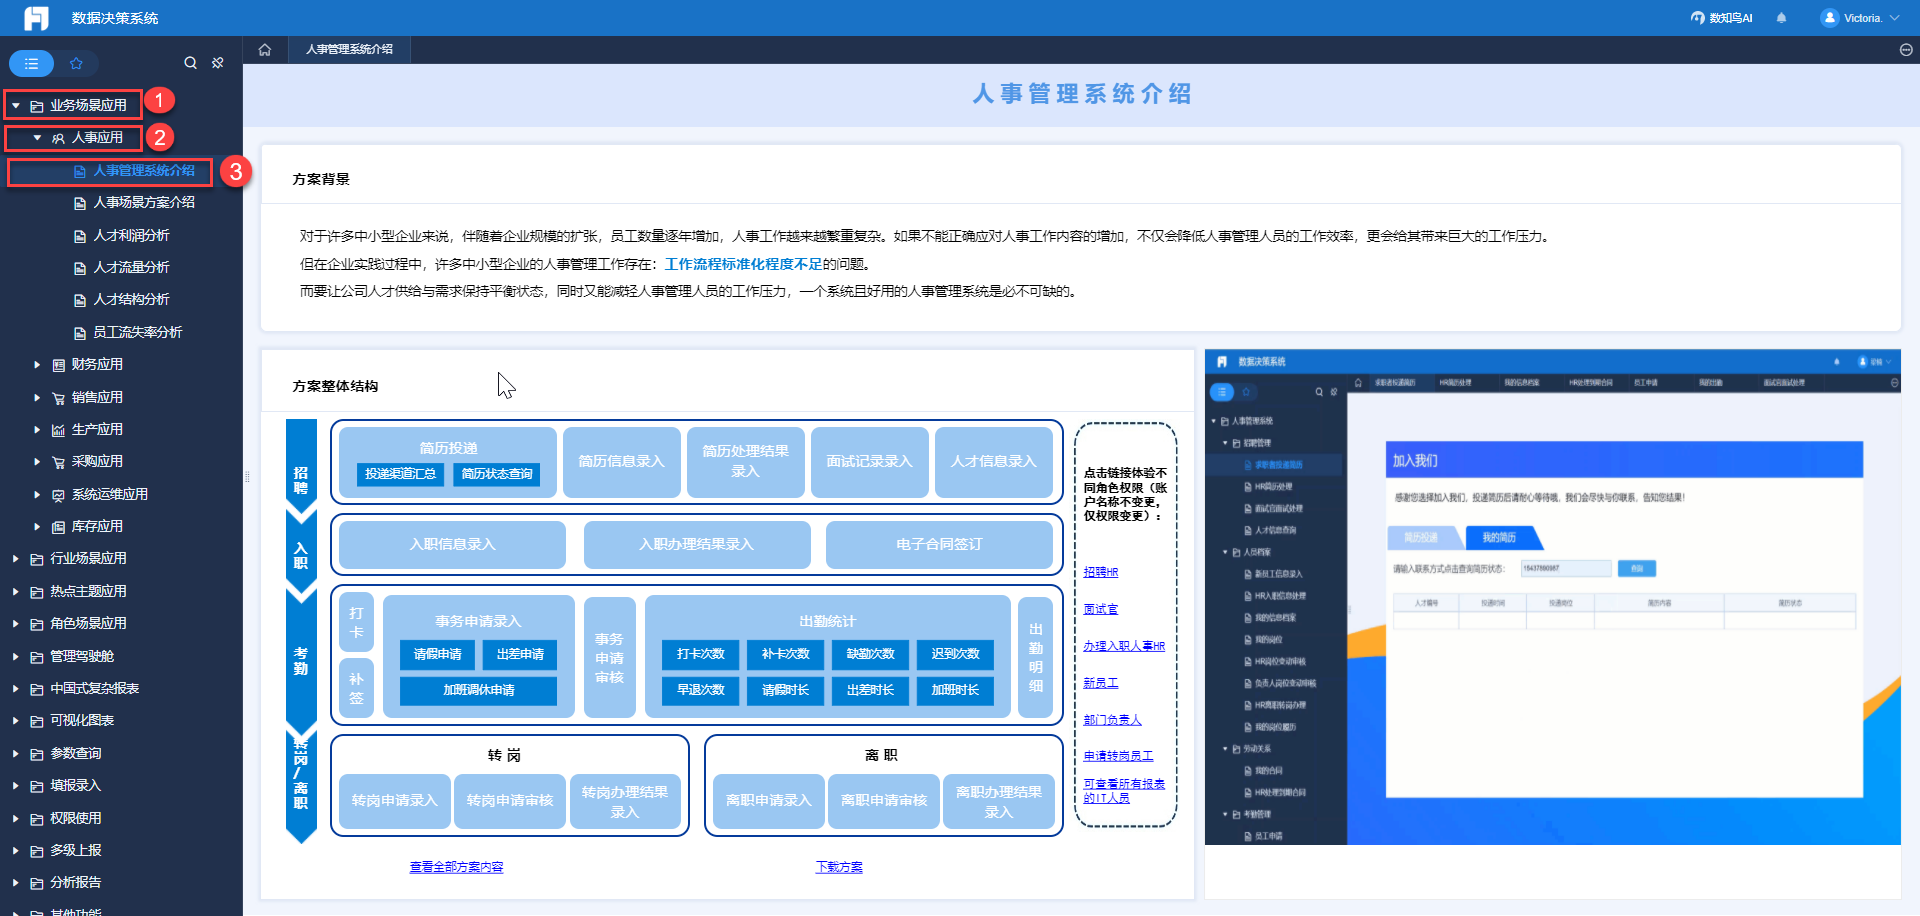Click the tab options icon at right of tab bar
Screen dimensions: 1920x916
click(1906, 49)
